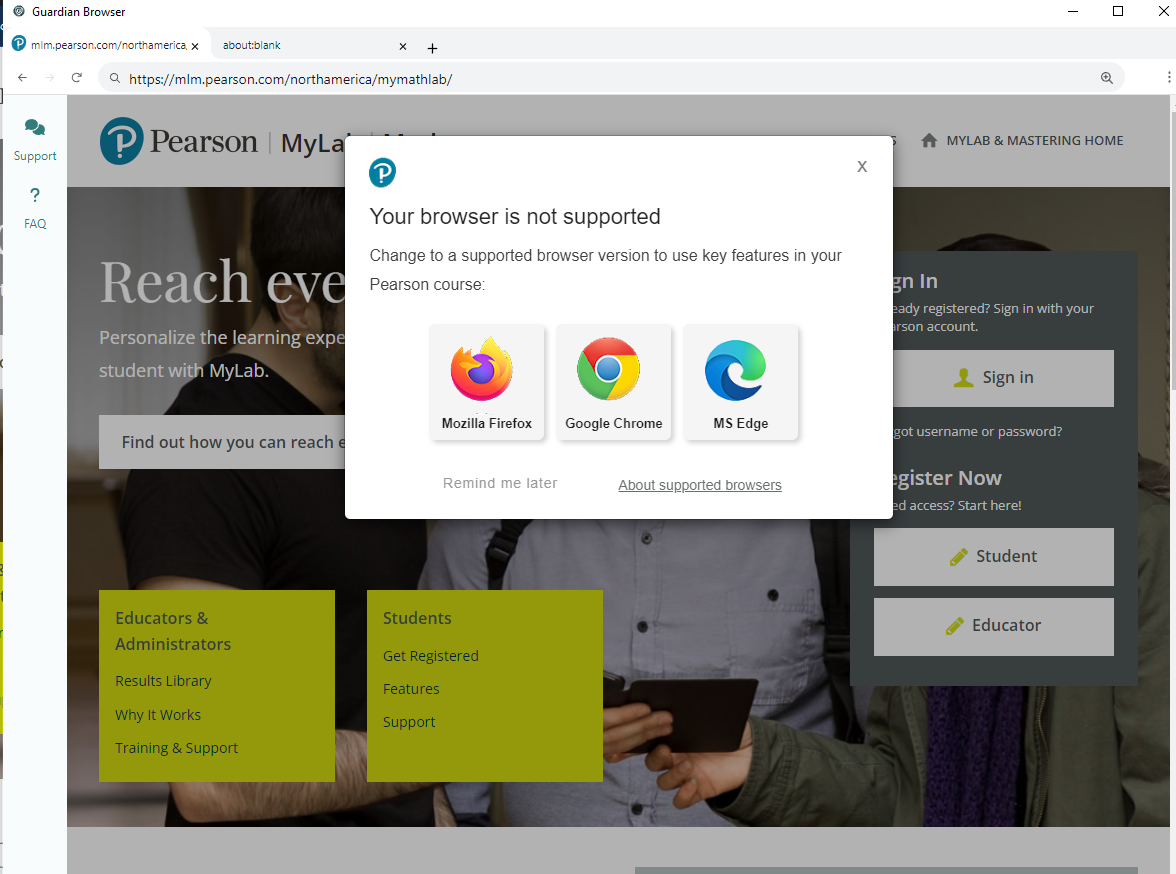Select the mlm.pearson.com tab
The image size is (1176, 874).
point(105,46)
